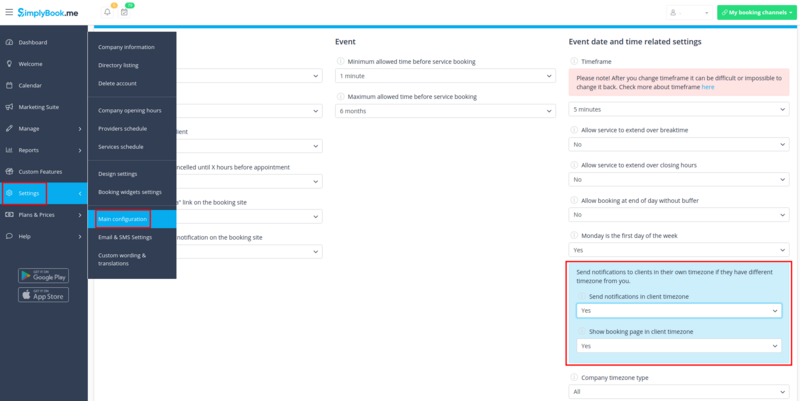This screenshot has width=800, height=401.
Task: Open Send notifications in client timezone dropdown
Action: 679,310
